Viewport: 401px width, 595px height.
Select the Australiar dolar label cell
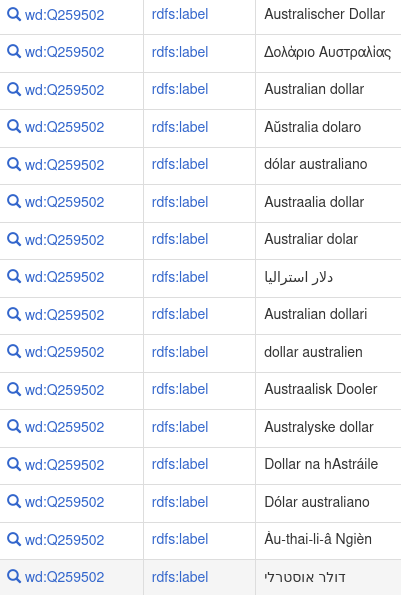pyautogui.click(x=328, y=239)
